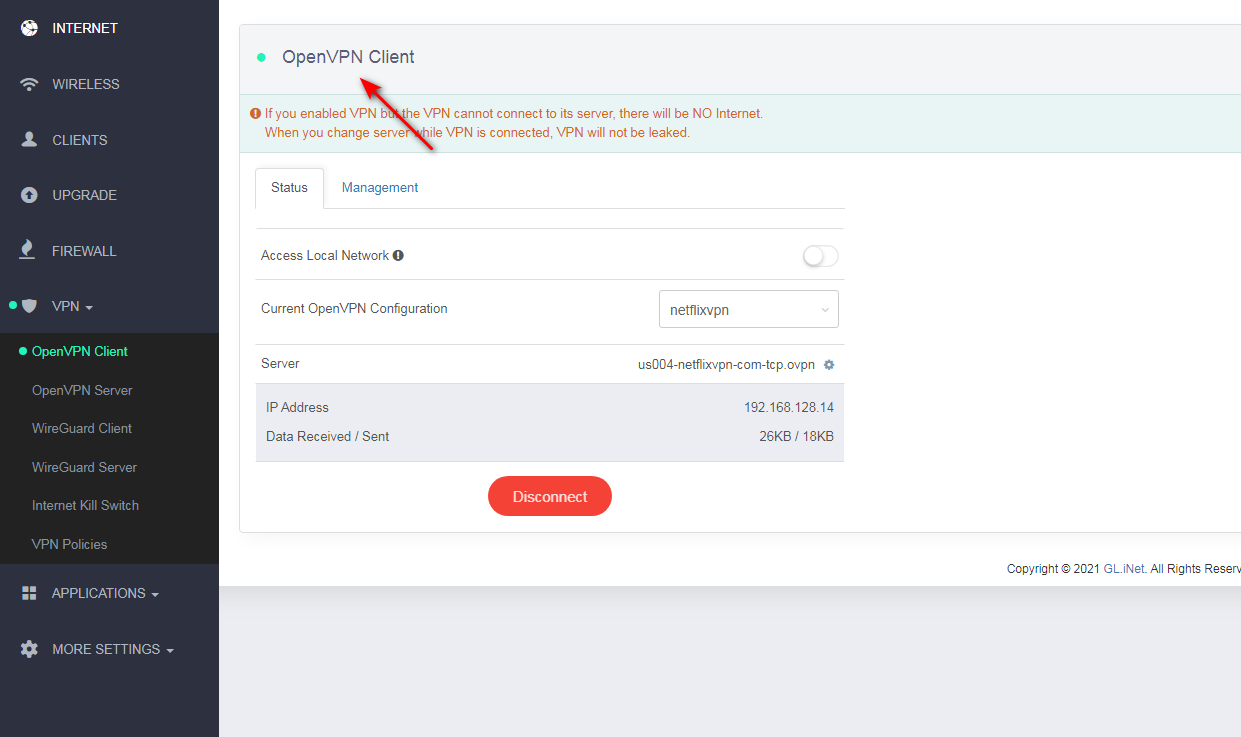The height and width of the screenshot is (737, 1241).
Task: Collapse the VPN menu section
Action: click(72, 306)
